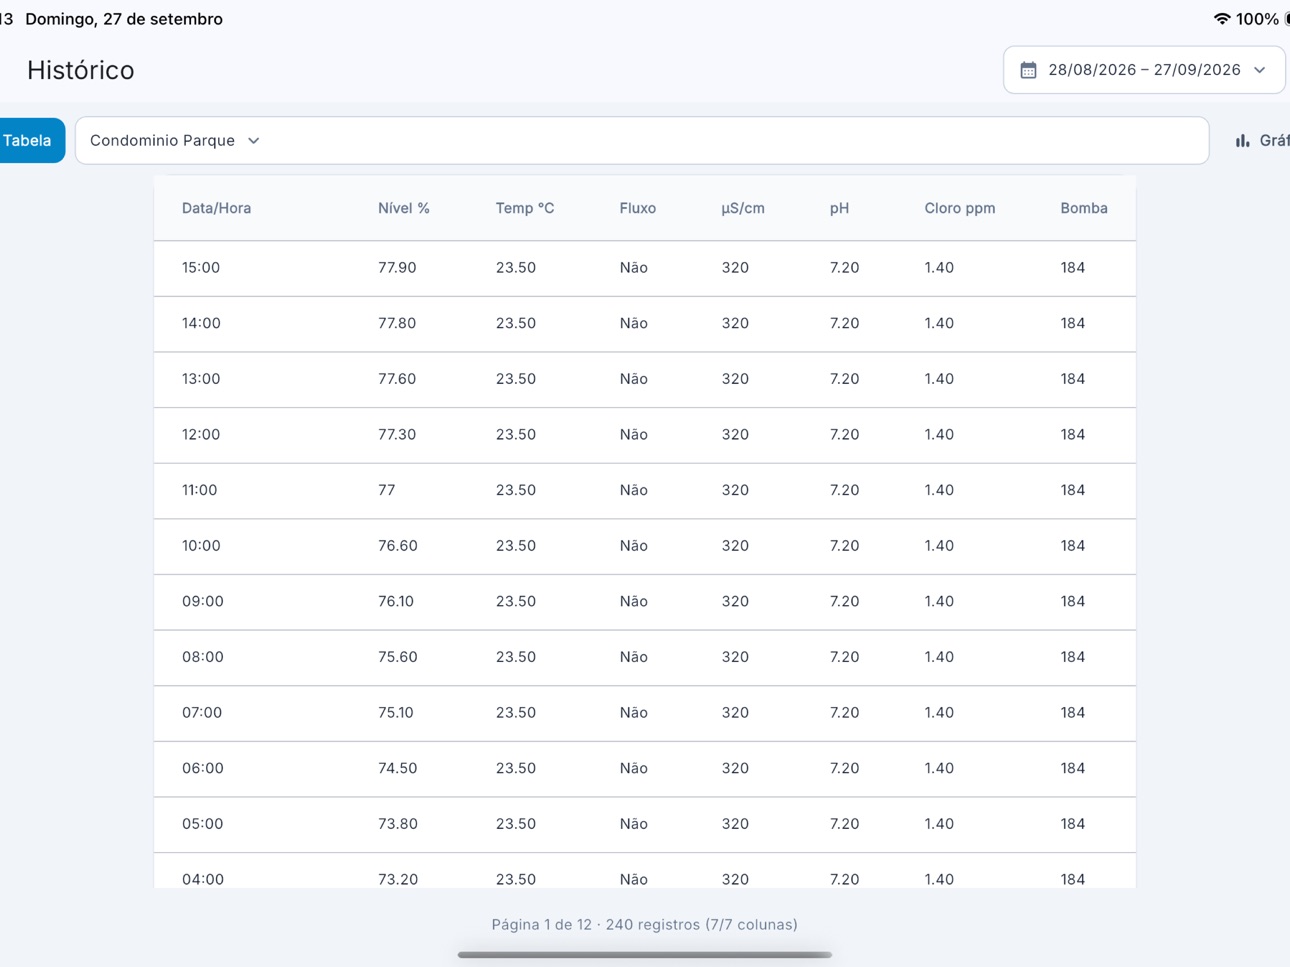The width and height of the screenshot is (1290, 967).
Task: Select the 15:00 row time cell
Action: (x=201, y=268)
